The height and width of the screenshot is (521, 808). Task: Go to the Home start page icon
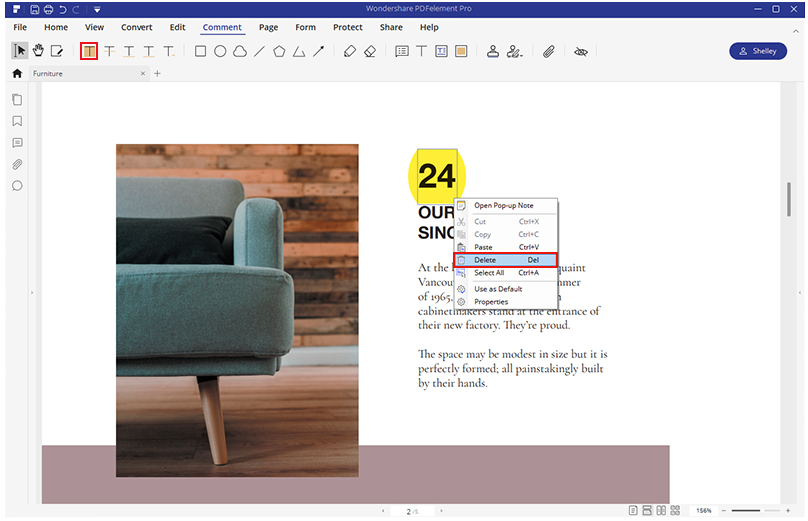point(17,73)
